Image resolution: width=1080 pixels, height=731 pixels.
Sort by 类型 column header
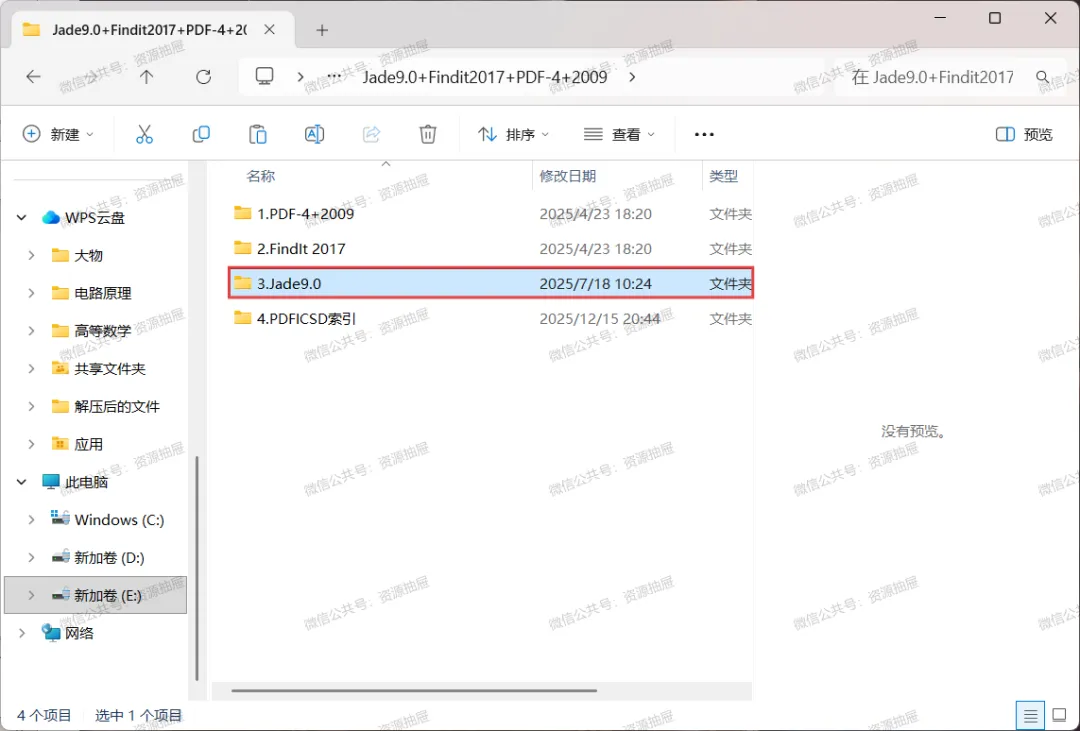[723, 176]
